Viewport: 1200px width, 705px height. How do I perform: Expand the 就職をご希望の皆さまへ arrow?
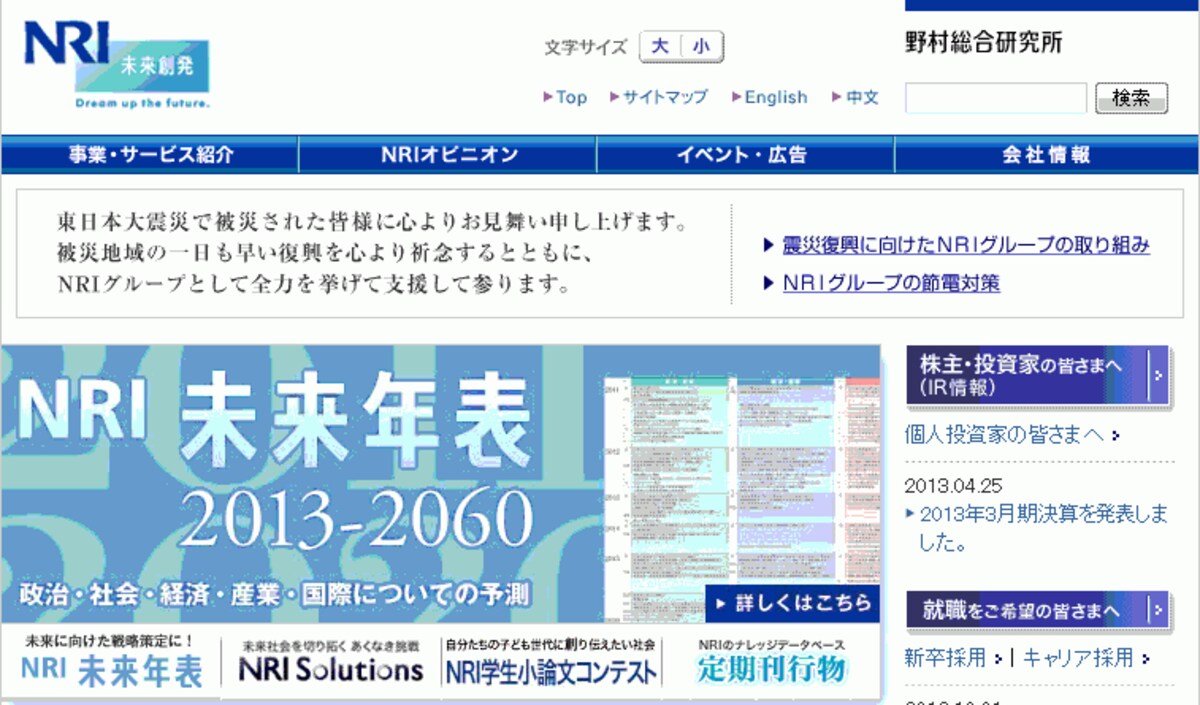click(x=1158, y=609)
